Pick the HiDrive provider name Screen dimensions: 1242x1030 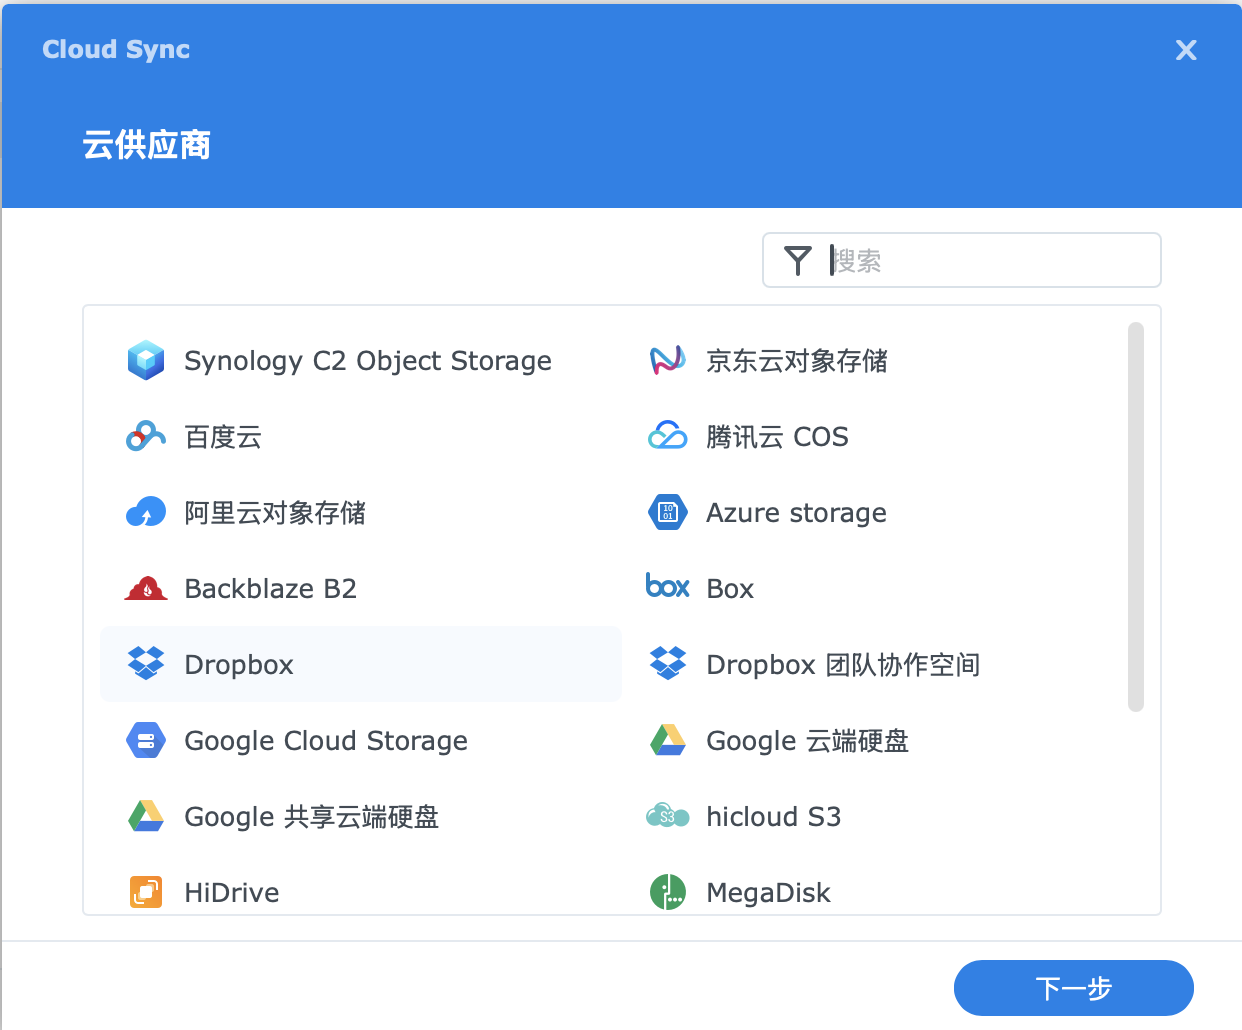tap(232, 893)
